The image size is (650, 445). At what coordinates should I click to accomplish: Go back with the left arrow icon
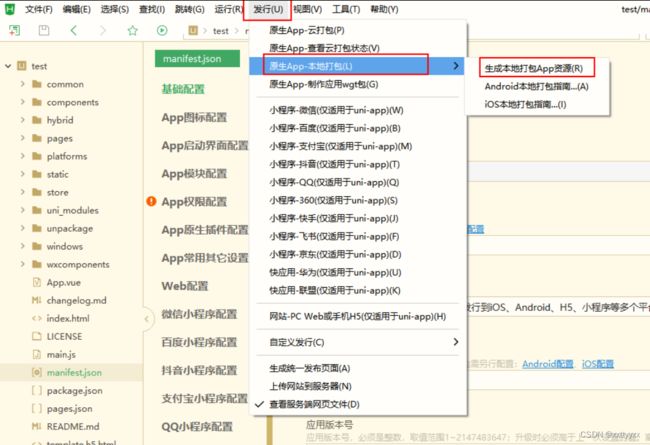click(74, 30)
